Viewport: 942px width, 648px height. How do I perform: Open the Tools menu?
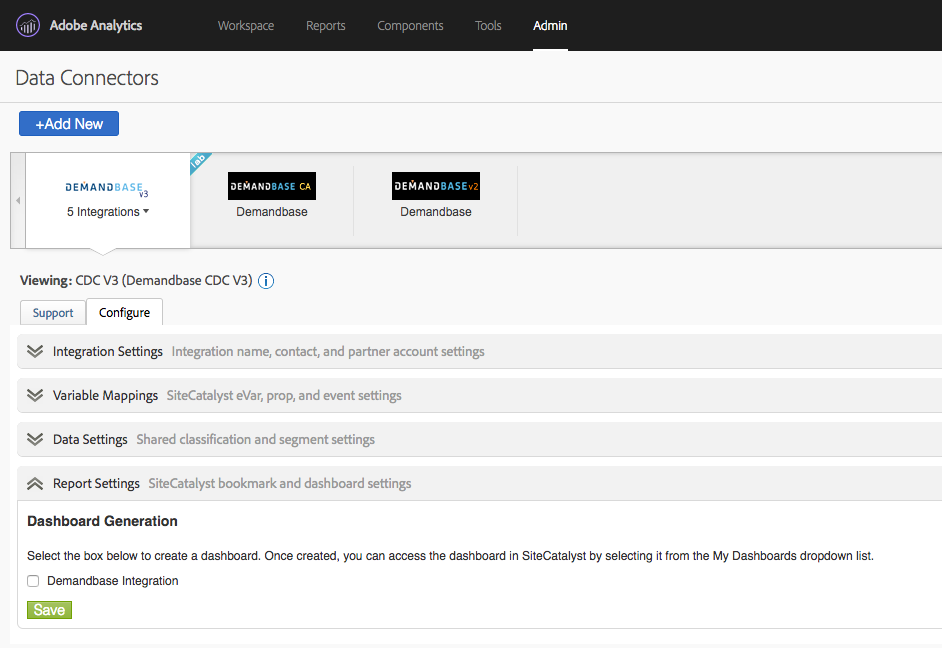(x=488, y=25)
